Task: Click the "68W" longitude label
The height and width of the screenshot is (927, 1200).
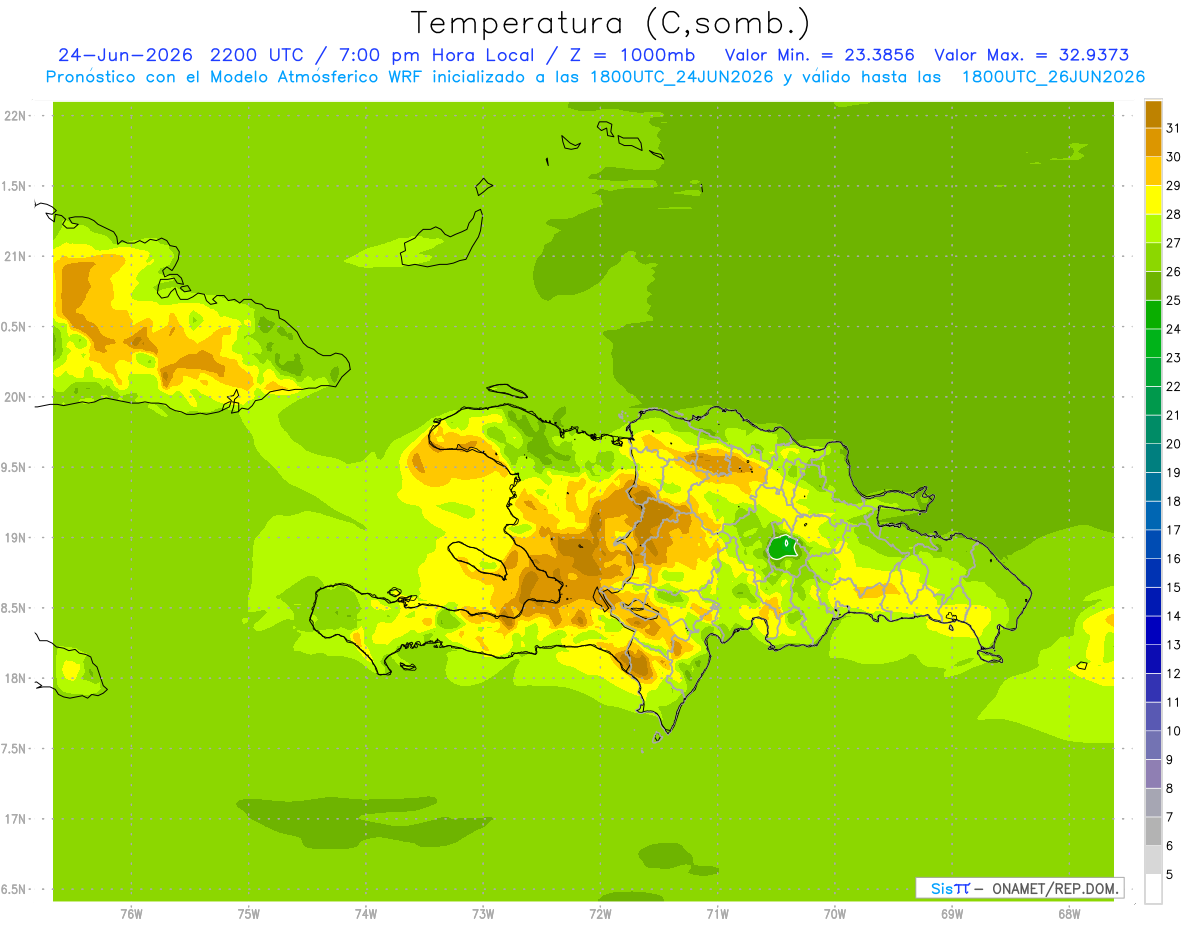Action: pos(1069,914)
